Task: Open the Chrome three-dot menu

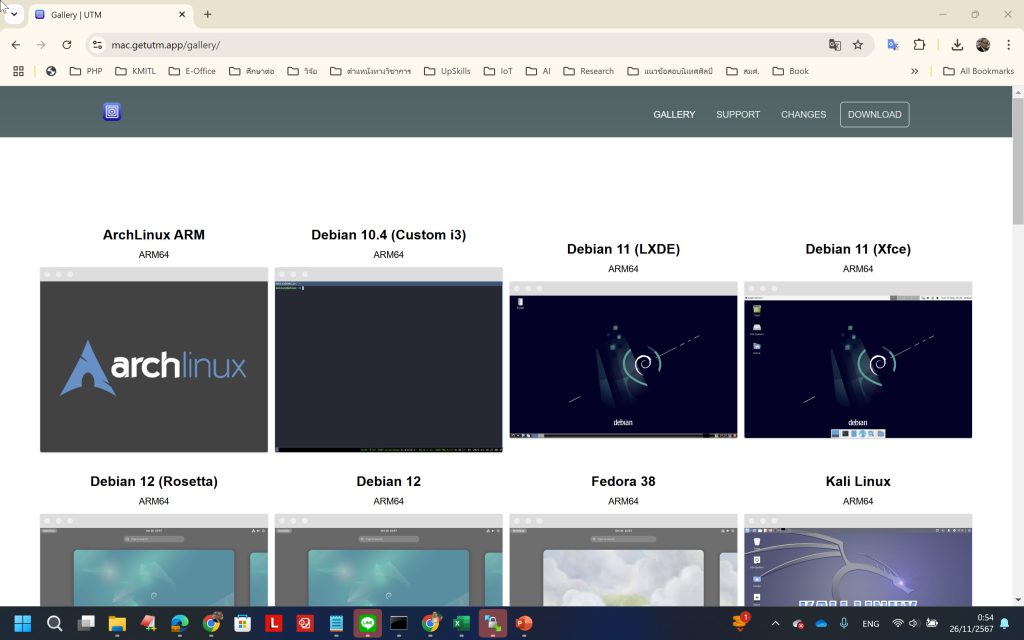Action: click(x=1008, y=45)
